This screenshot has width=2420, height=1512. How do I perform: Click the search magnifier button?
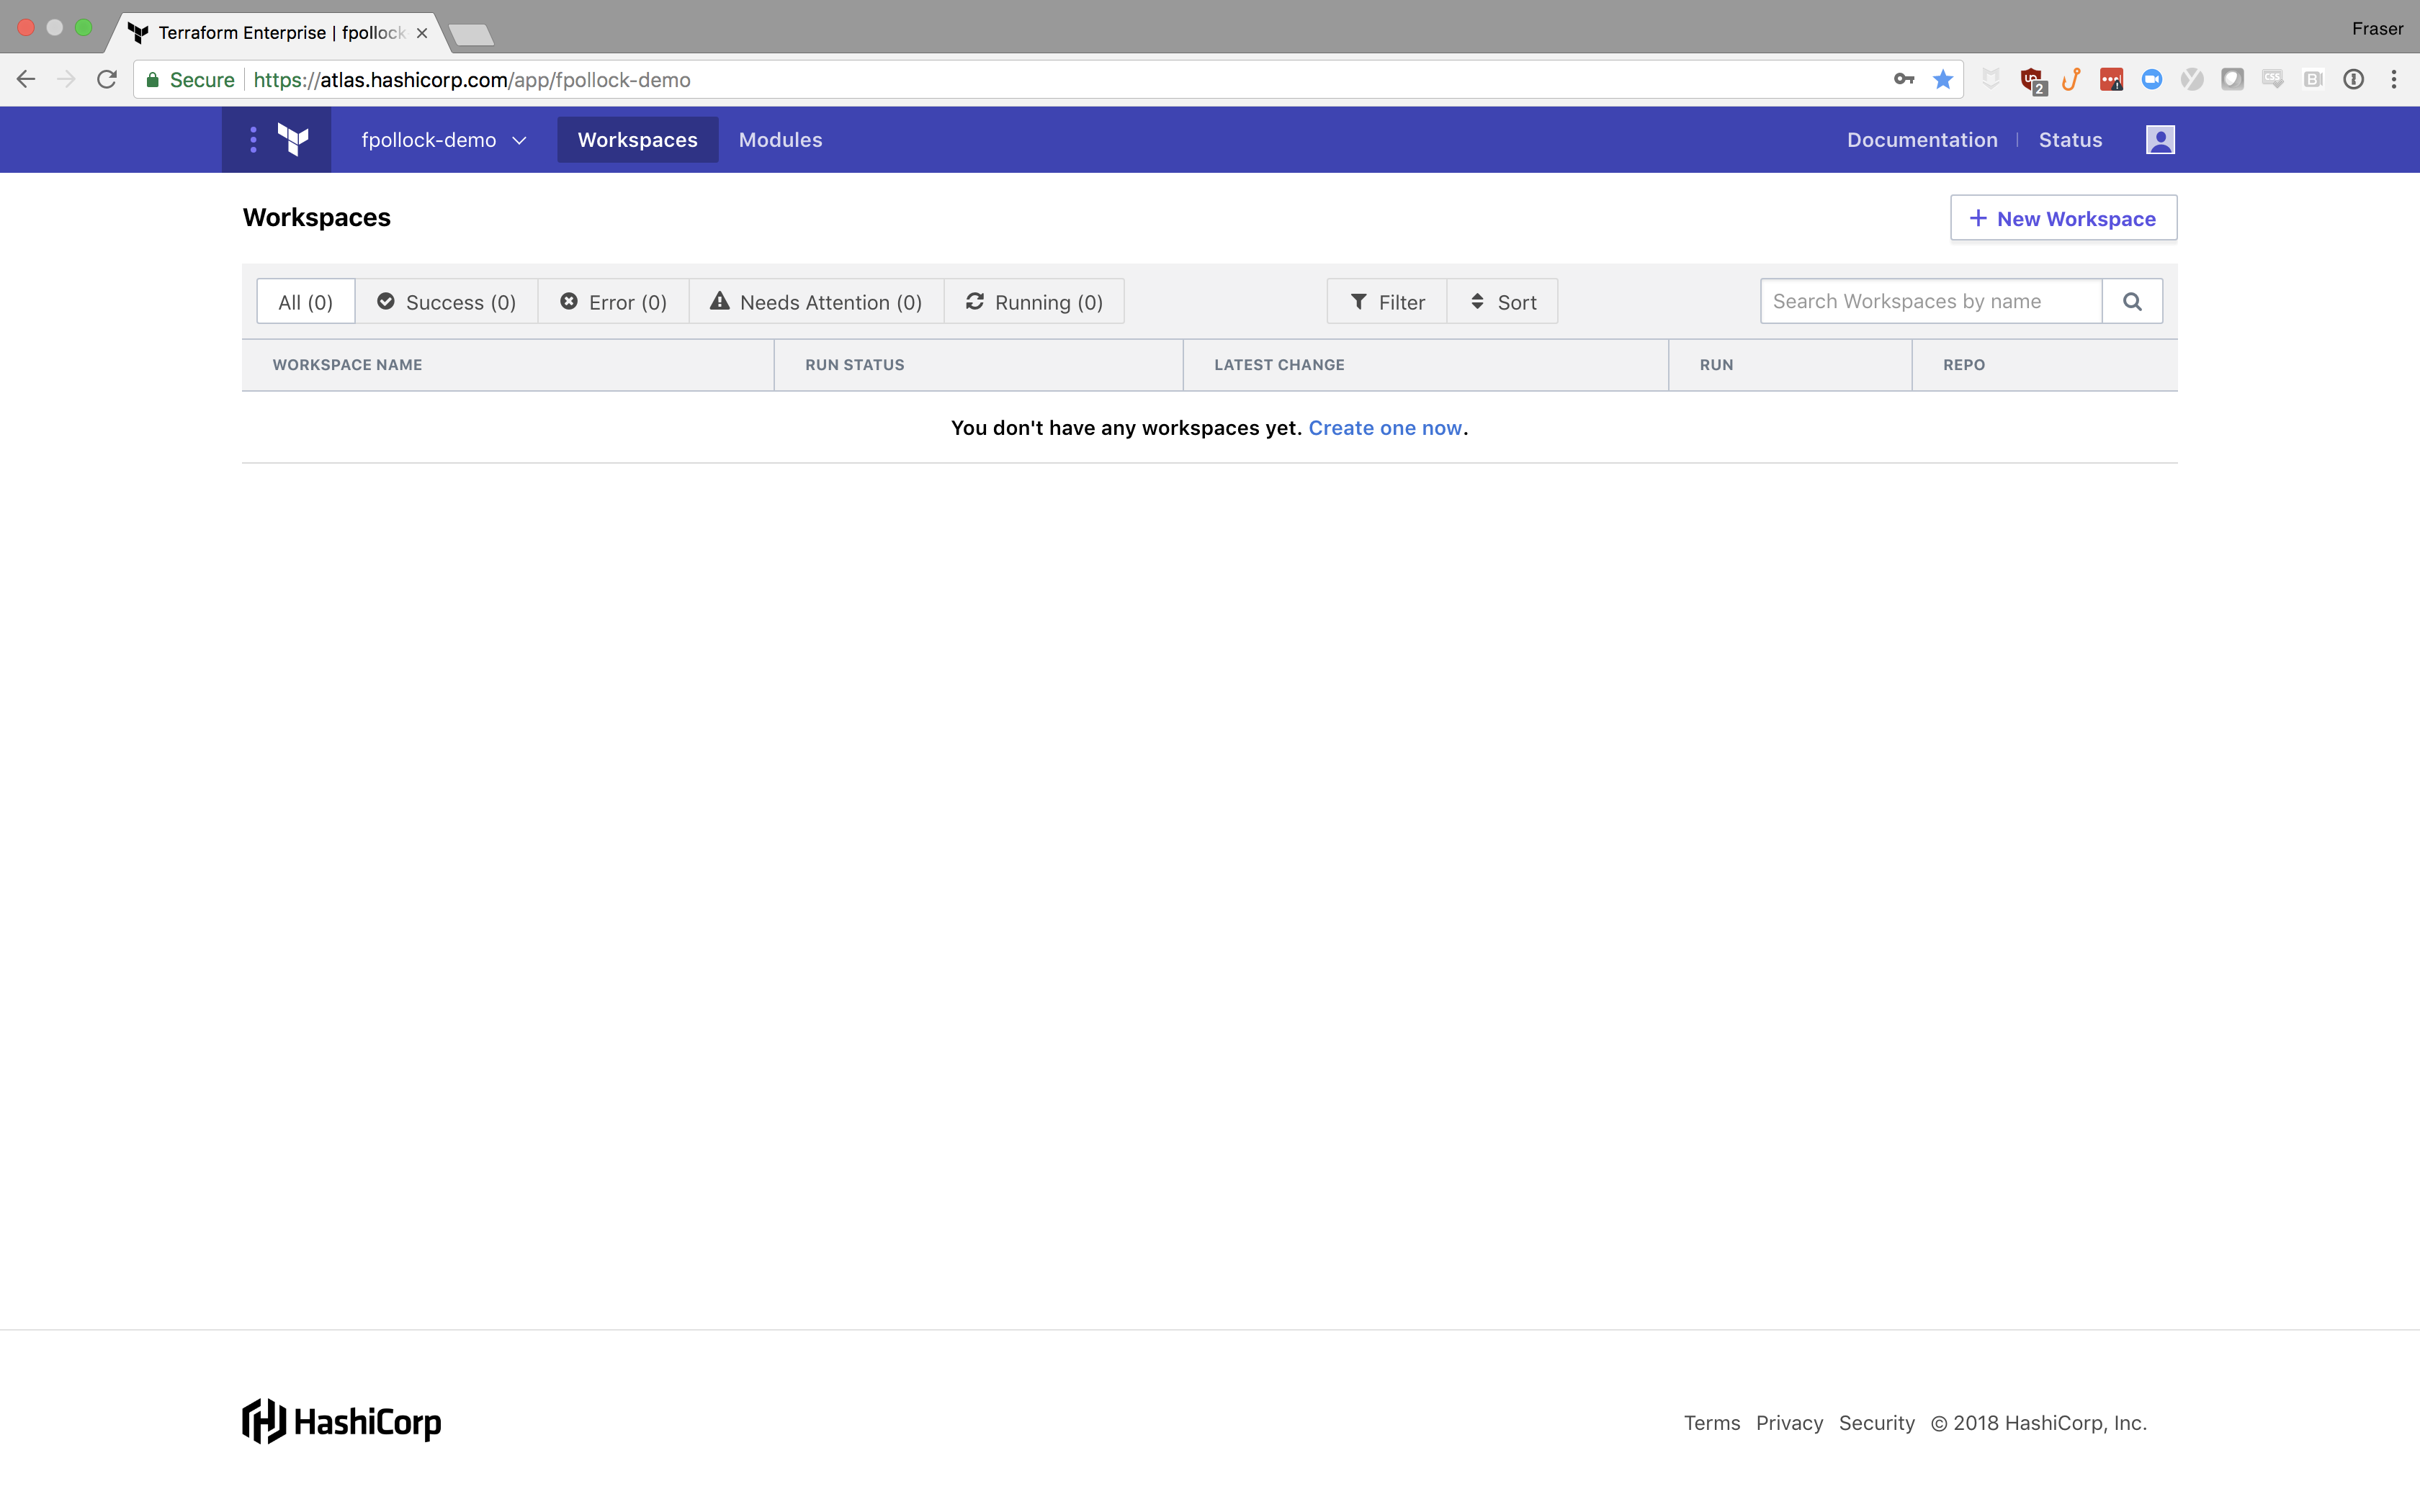coord(2132,301)
